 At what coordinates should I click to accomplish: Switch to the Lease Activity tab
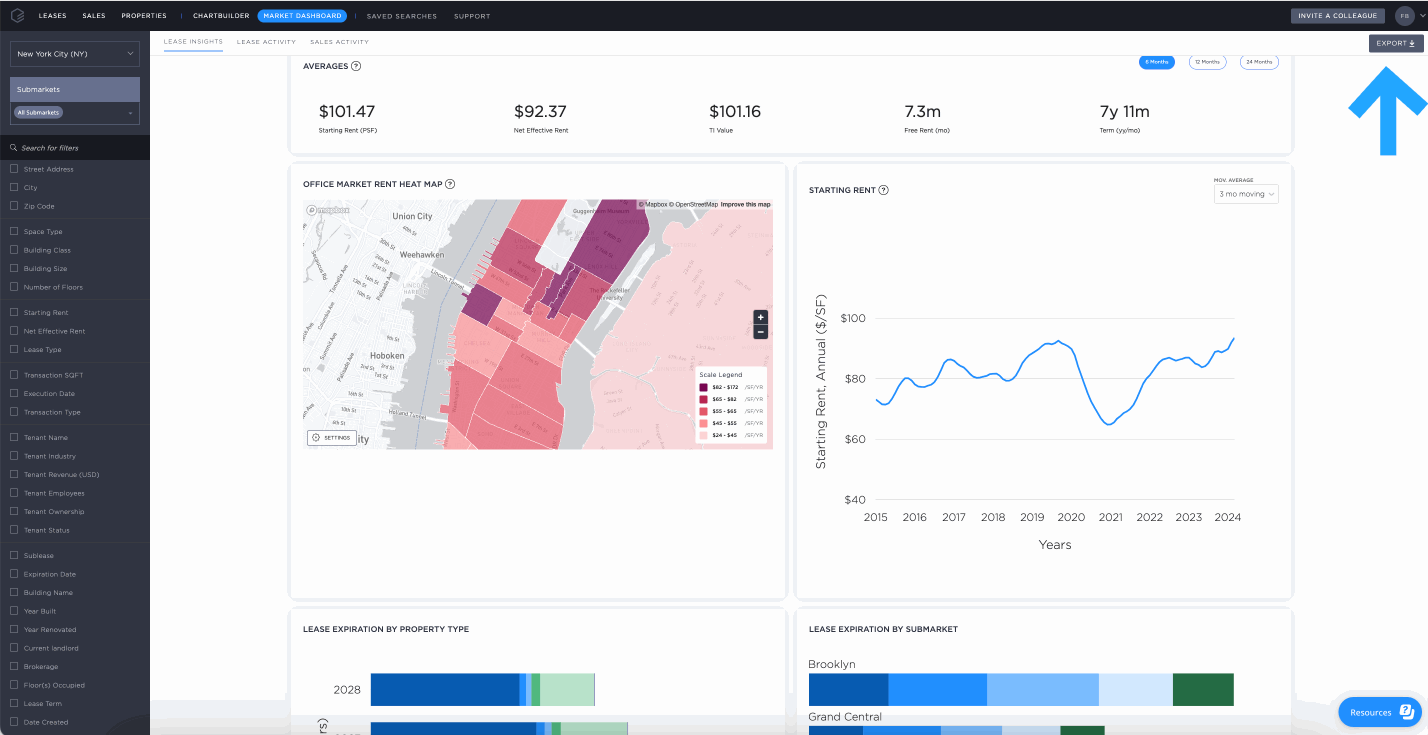coord(265,42)
